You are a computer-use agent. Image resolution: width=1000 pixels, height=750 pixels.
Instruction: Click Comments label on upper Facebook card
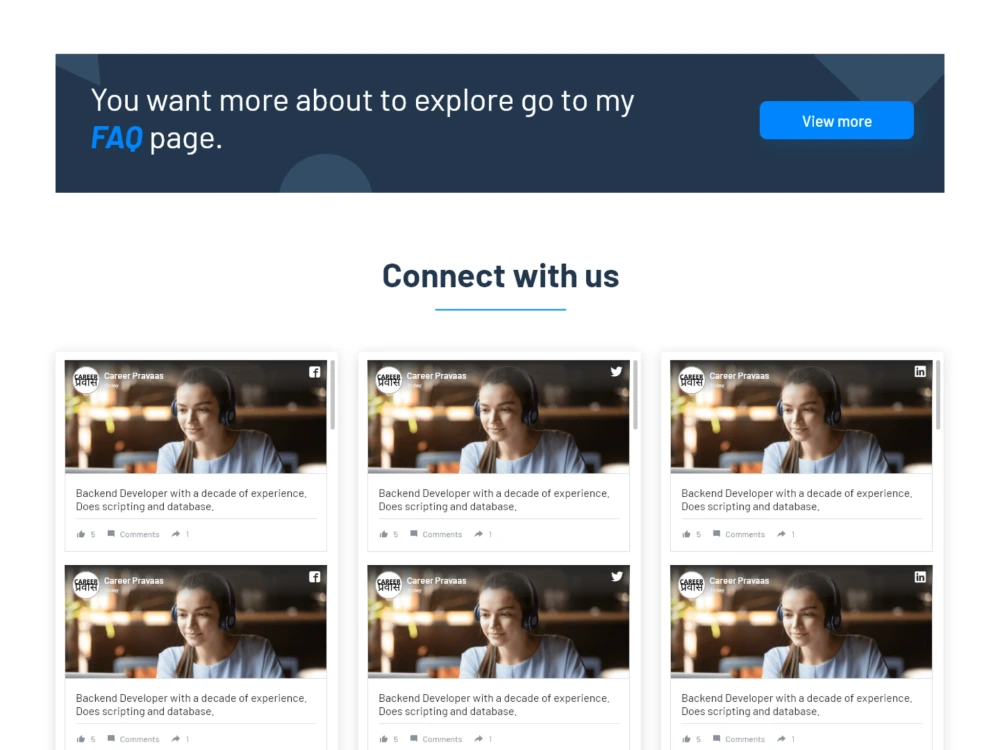(139, 534)
